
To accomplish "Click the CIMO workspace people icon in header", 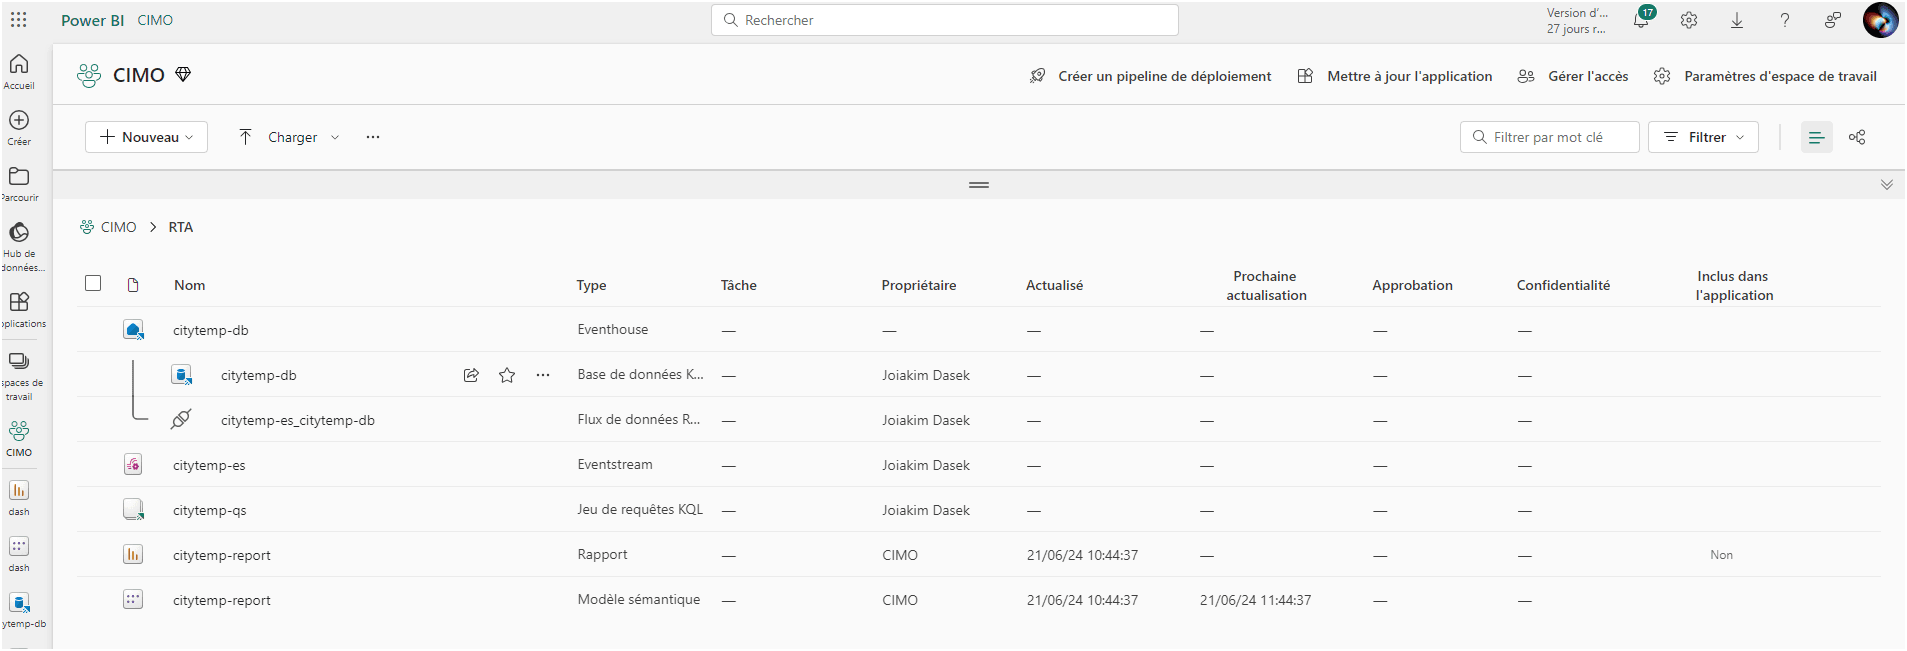I will click(x=89, y=75).
